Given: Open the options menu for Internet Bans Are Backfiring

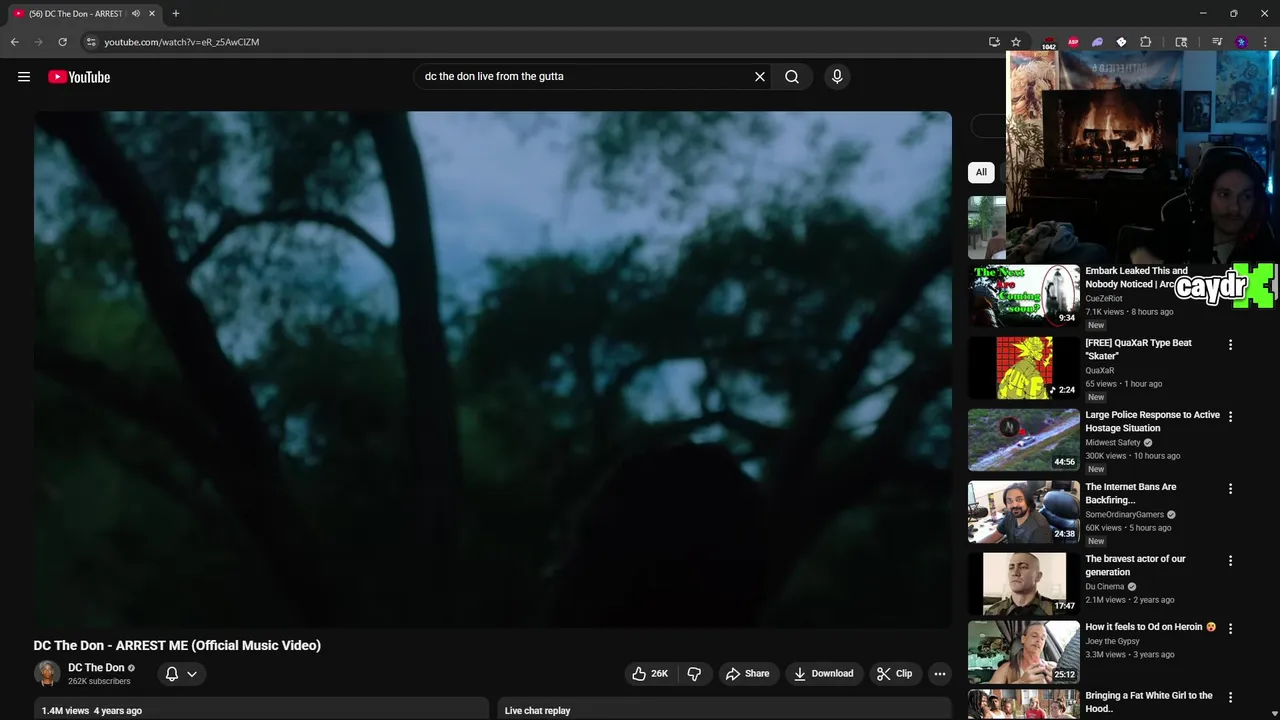Looking at the screenshot, I should [1231, 489].
